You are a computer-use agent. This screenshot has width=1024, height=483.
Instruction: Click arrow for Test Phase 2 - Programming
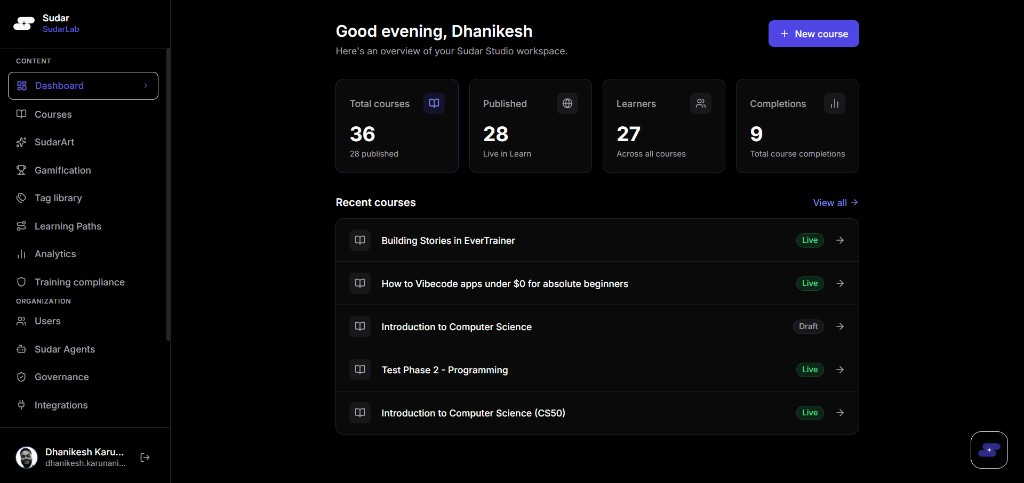(840, 369)
